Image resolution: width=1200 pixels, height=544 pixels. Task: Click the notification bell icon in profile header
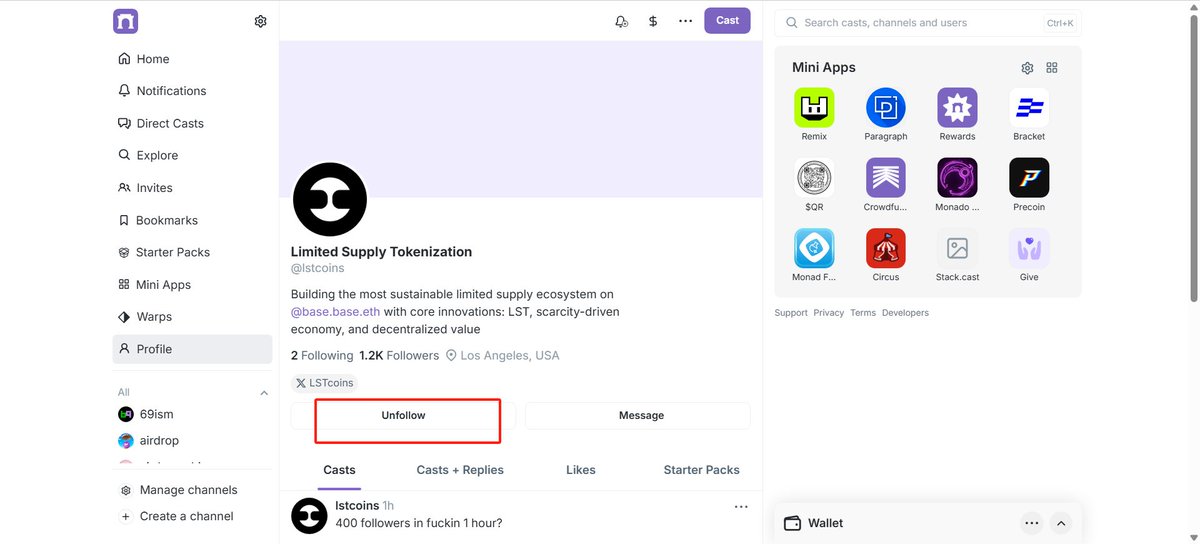tap(621, 21)
